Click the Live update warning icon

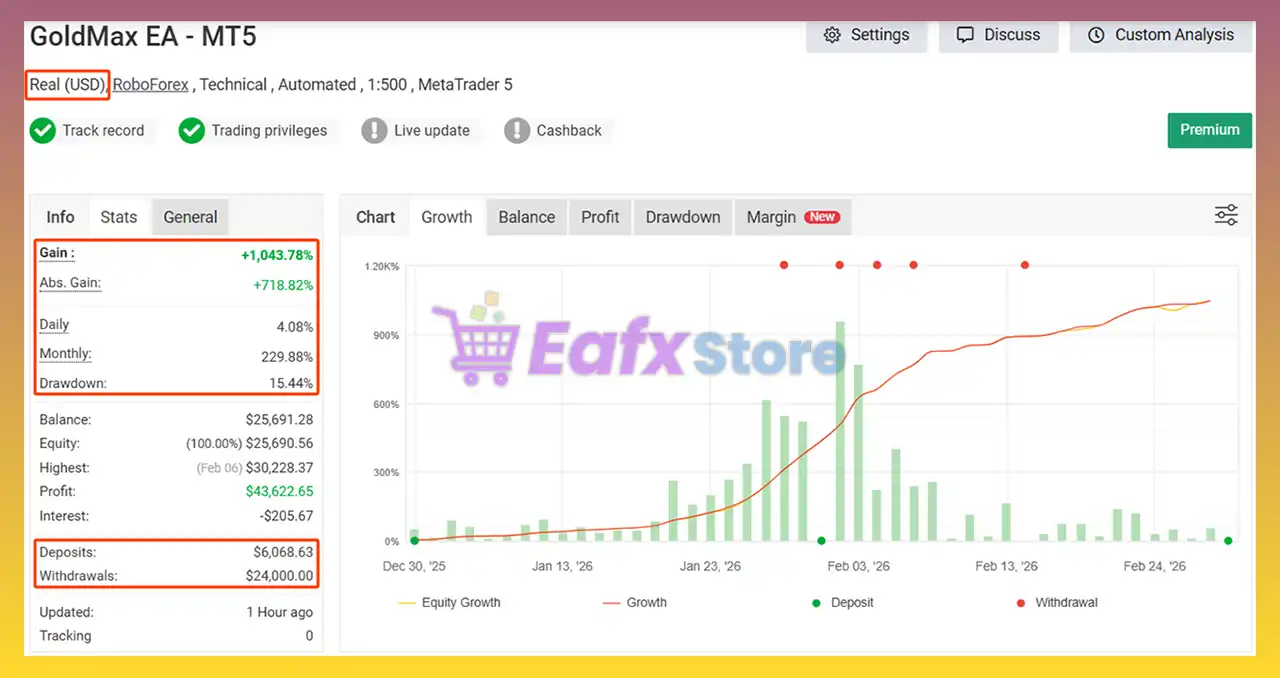374,131
